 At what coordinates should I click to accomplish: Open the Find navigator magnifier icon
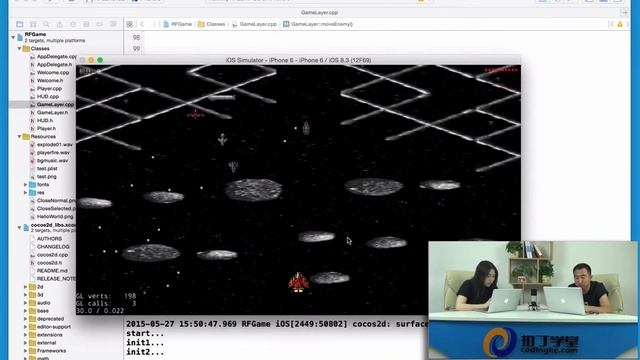pyautogui.click(x=46, y=24)
